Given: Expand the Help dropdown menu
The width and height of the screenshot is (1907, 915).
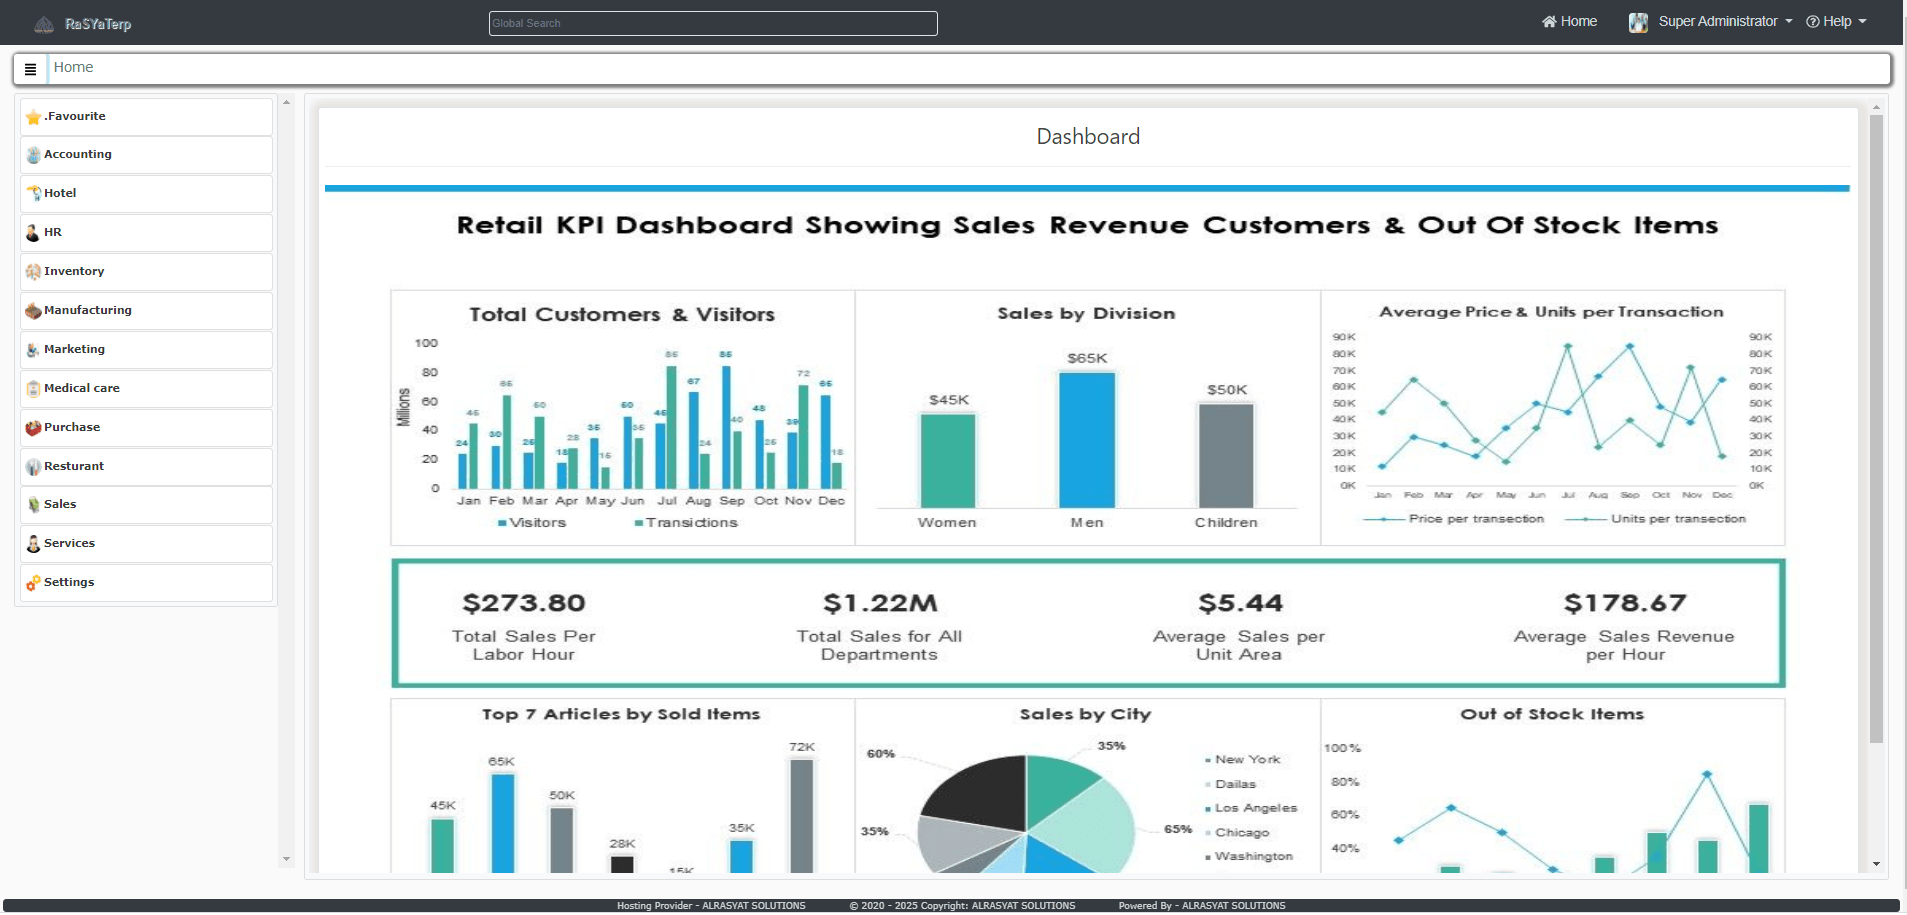Looking at the screenshot, I should tap(1836, 22).
